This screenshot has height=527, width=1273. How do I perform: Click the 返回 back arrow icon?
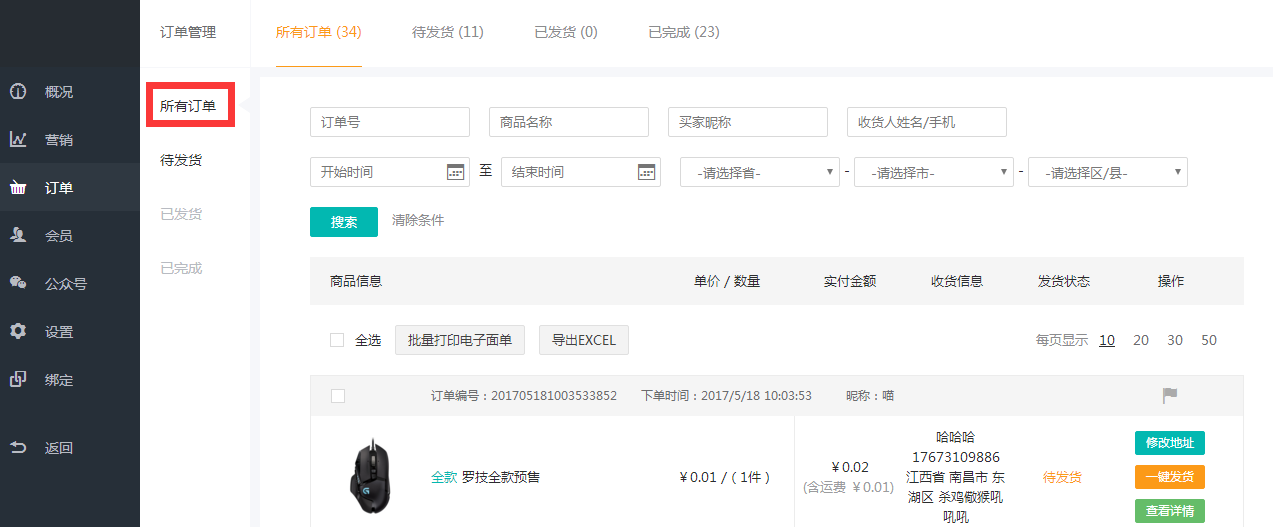[18, 448]
